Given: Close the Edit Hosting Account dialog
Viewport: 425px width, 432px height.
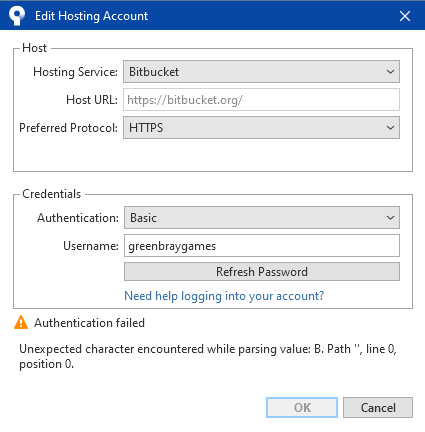Looking at the screenshot, I should 405,16.
